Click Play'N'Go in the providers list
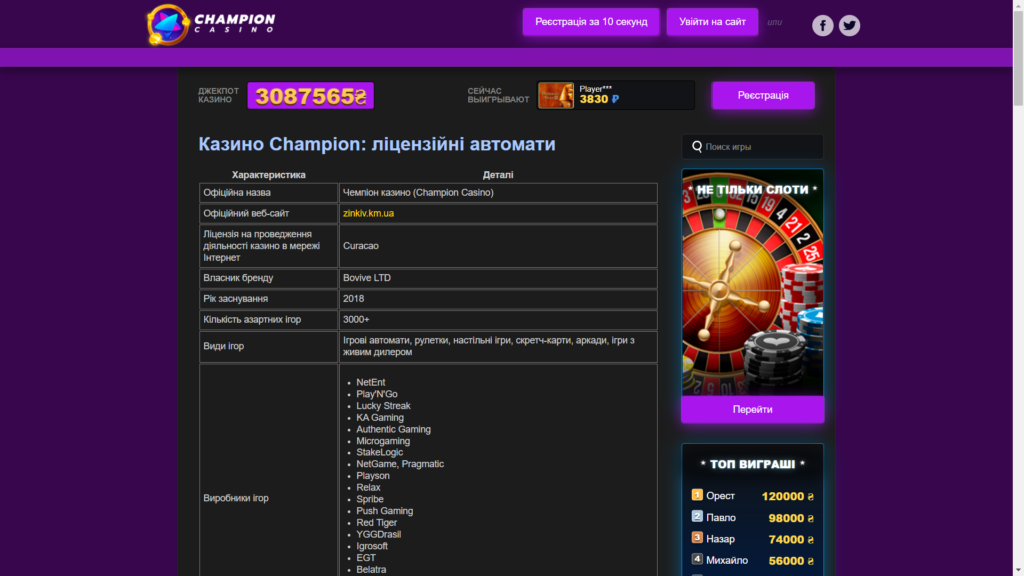The height and width of the screenshot is (576, 1024). [377, 394]
